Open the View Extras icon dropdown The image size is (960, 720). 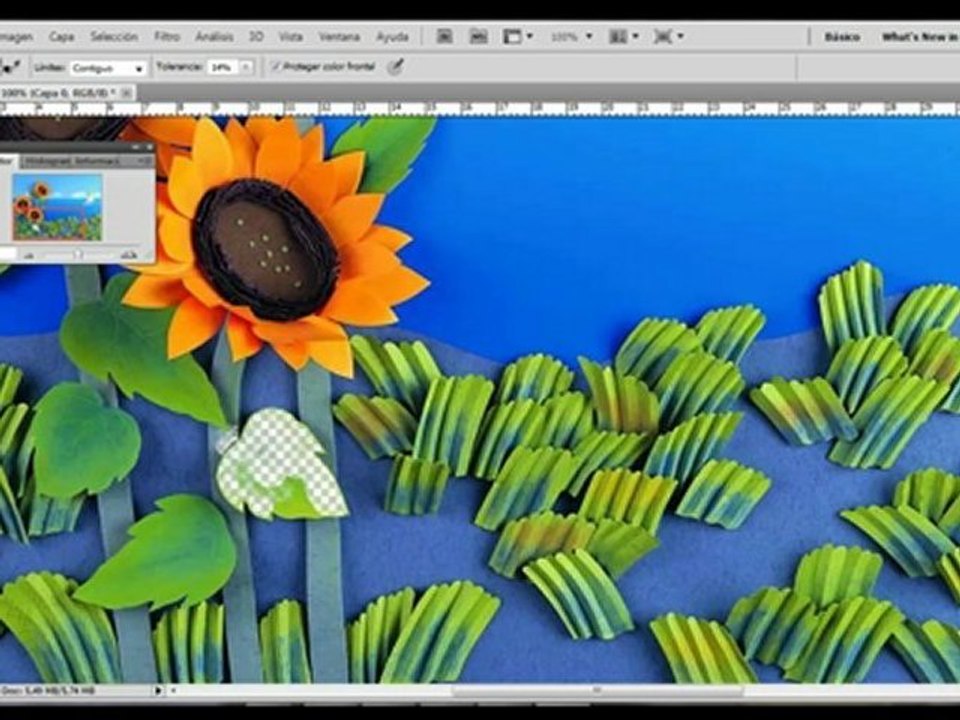tap(517, 37)
